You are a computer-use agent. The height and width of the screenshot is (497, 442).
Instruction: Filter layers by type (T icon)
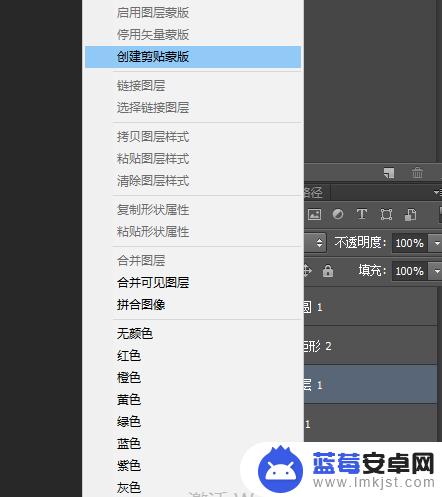point(362,214)
